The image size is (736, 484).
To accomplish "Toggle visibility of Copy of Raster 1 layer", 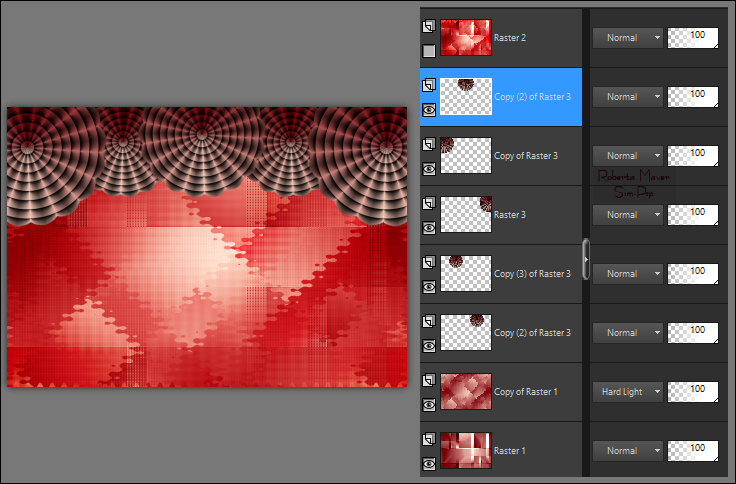I will point(429,404).
